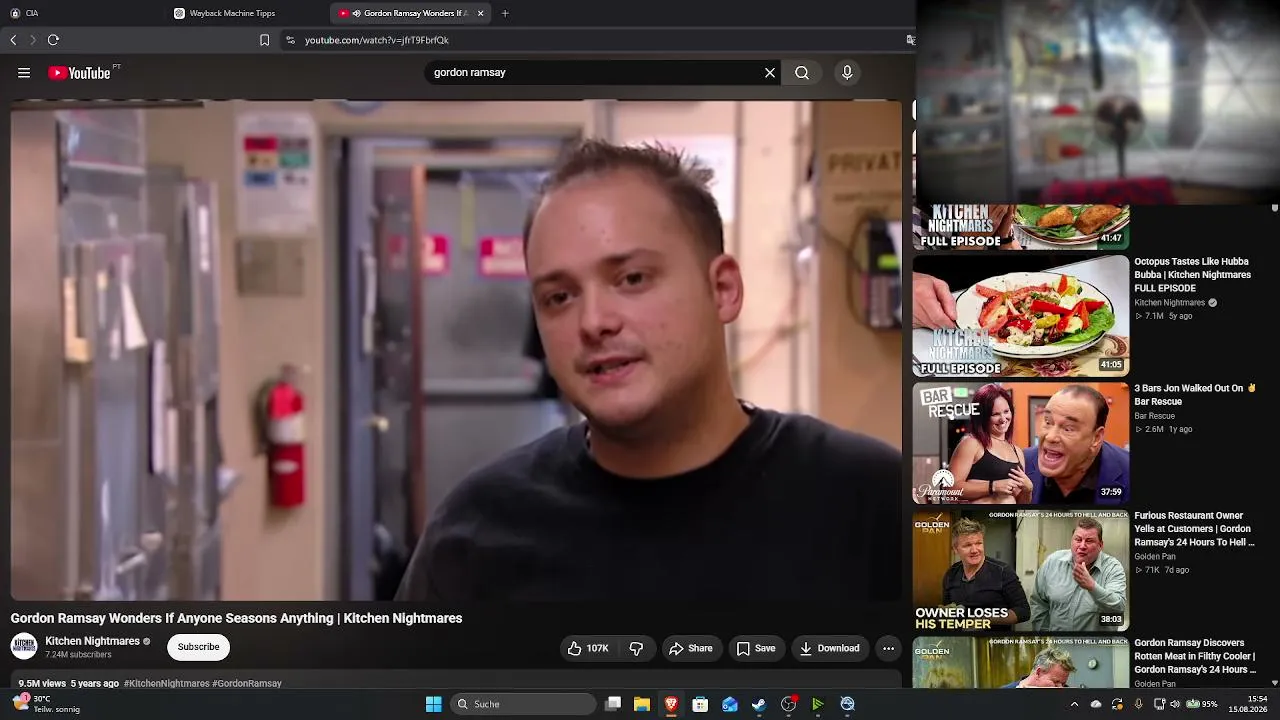Open 'Octopus Tastes Like Hubba Bubba' video title
The height and width of the screenshot is (720, 1280).
[x=1192, y=275]
